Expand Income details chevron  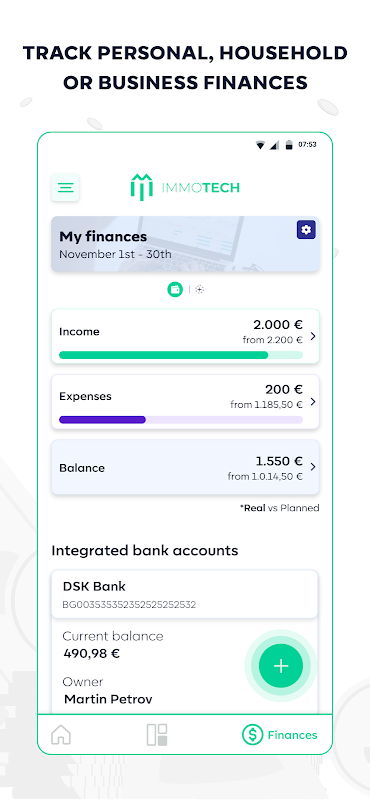click(x=313, y=336)
